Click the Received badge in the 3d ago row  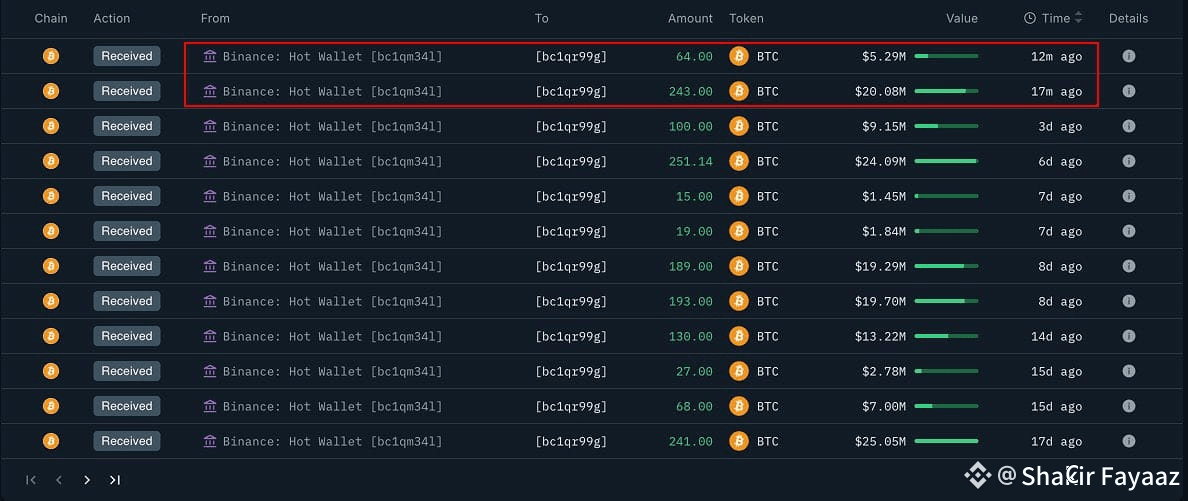pyautogui.click(x=127, y=126)
